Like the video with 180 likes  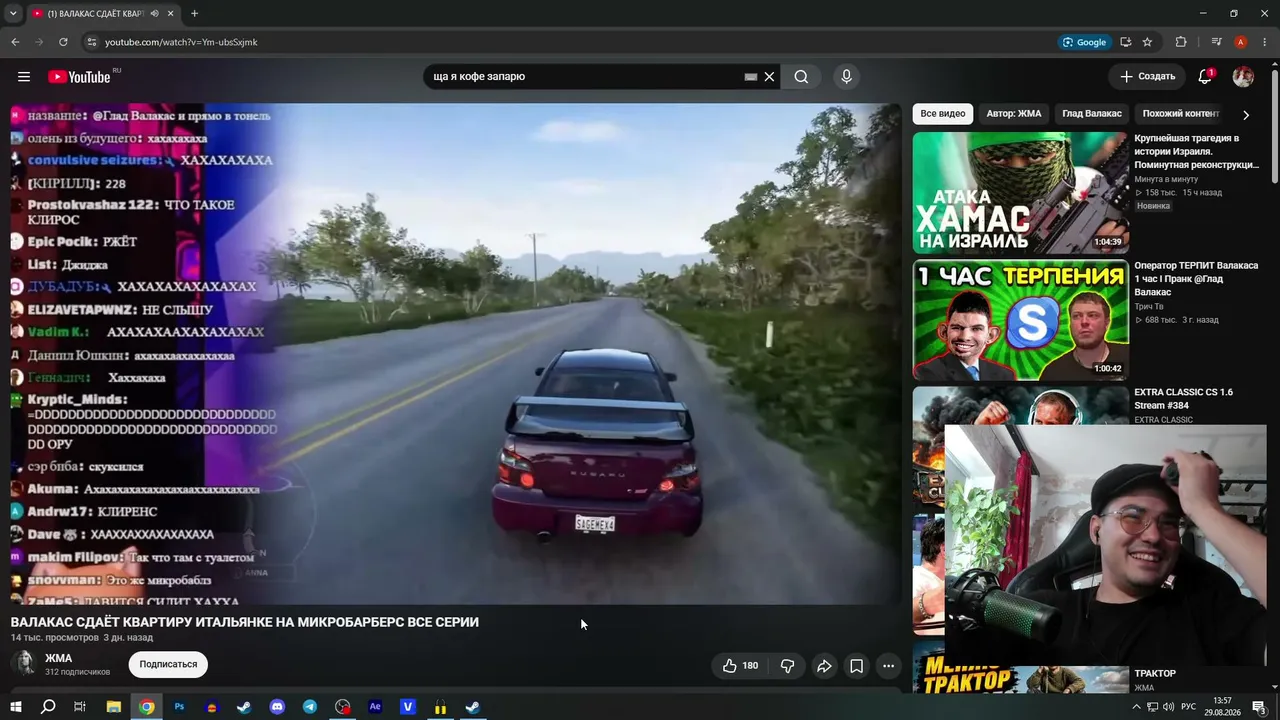click(x=740, y=665)
